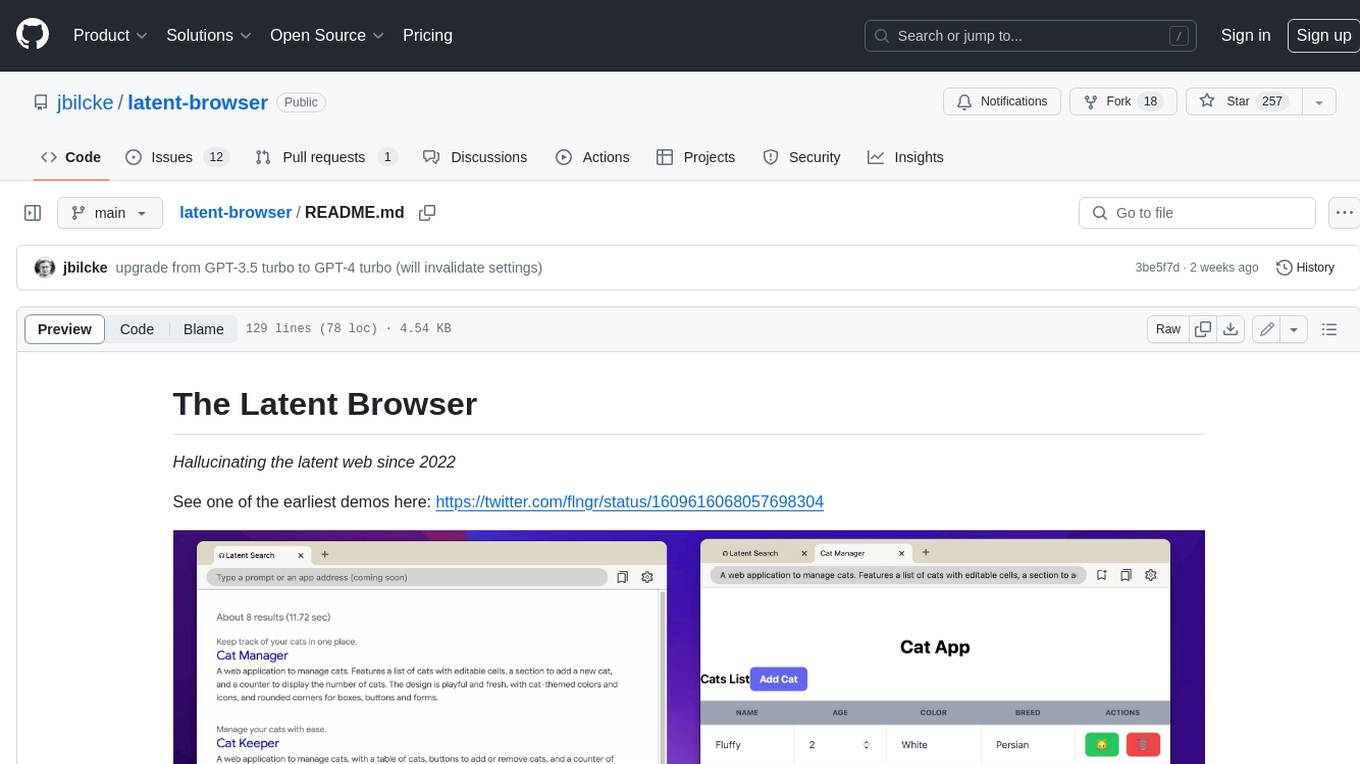
Task: Open the GPT-4 turbo upgrade commit message
Action: pyautogui.click(x=329, y=268)
